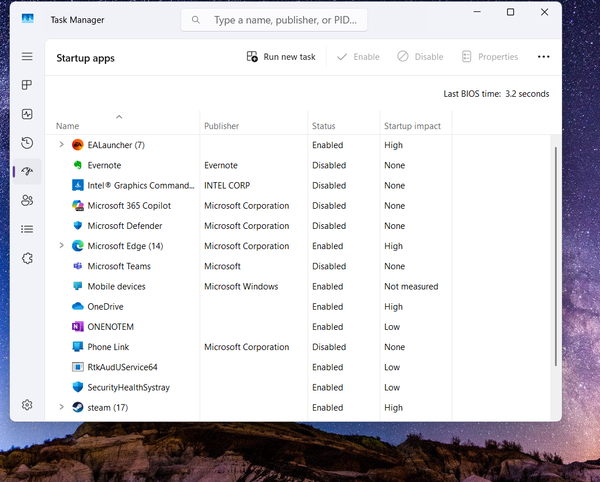Click the High impact value for OneDrive

pos(393,306)
